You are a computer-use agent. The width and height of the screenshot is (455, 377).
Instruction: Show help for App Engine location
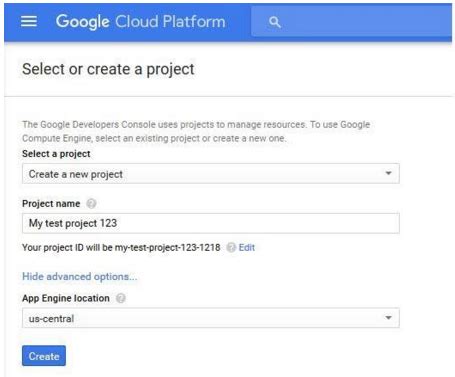point(121,298)
